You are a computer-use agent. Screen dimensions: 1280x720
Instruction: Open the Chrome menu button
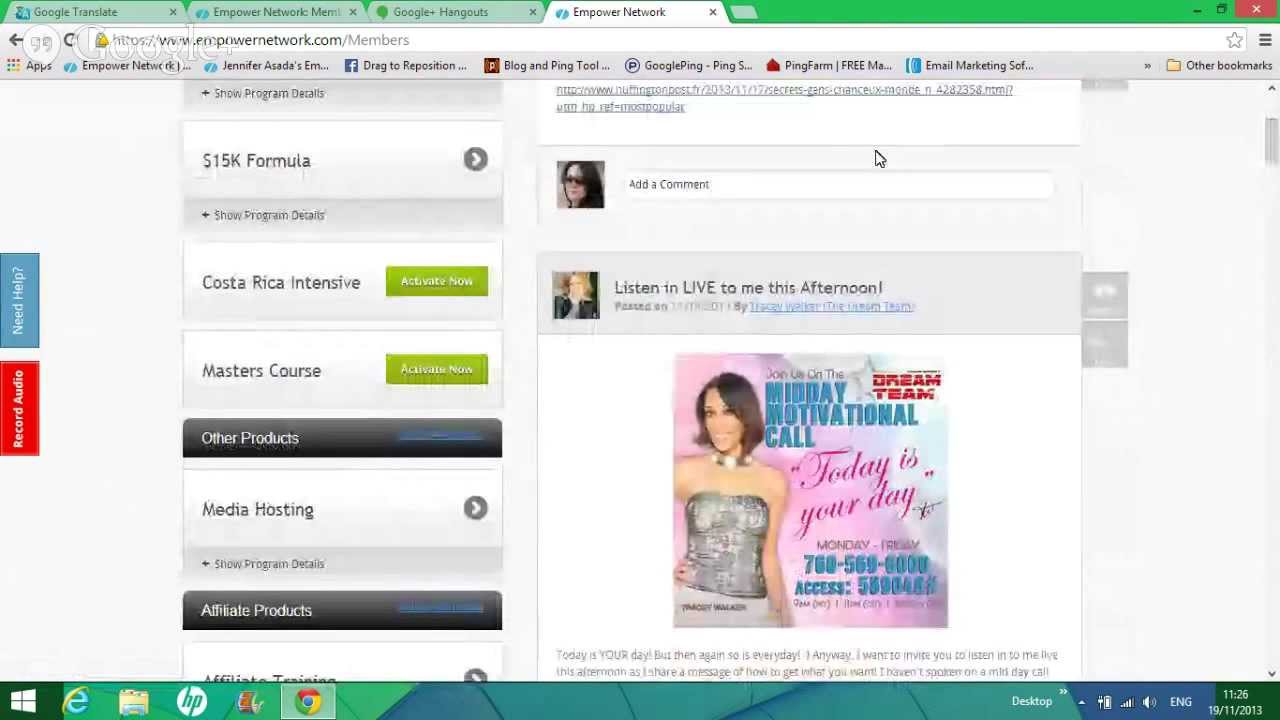(1265, 40)
